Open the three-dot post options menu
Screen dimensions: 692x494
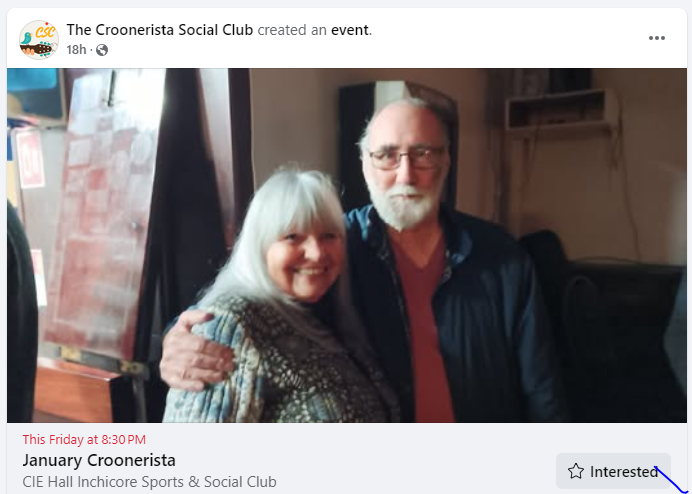pos(656,38)
